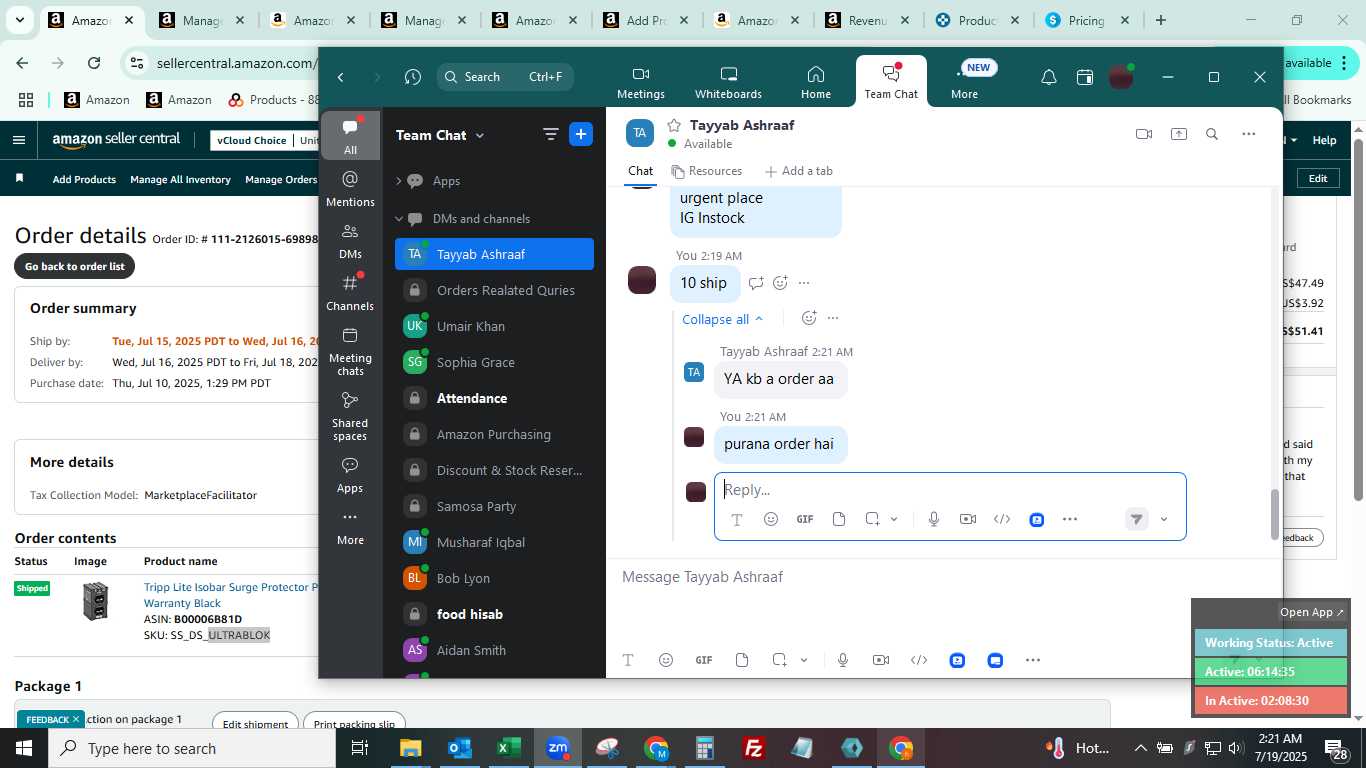Open search in chat with Tayyab Ashraaf
Screen dimensions: 1366x768
click(1212, 134)
